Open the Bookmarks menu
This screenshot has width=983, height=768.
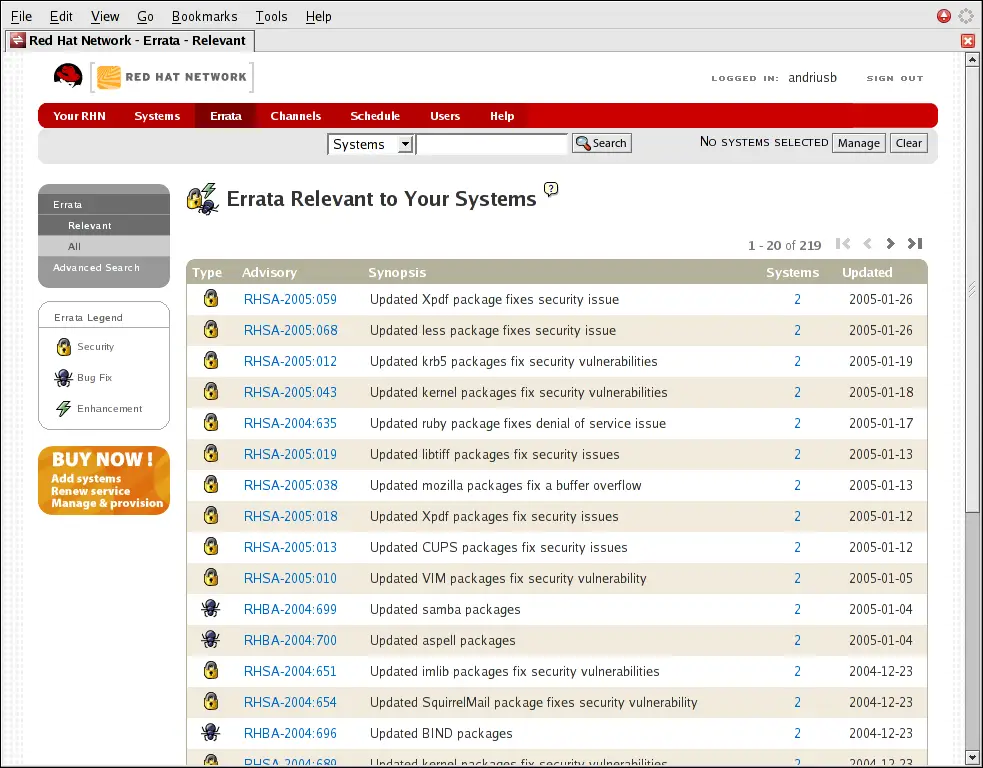(204, 16)
